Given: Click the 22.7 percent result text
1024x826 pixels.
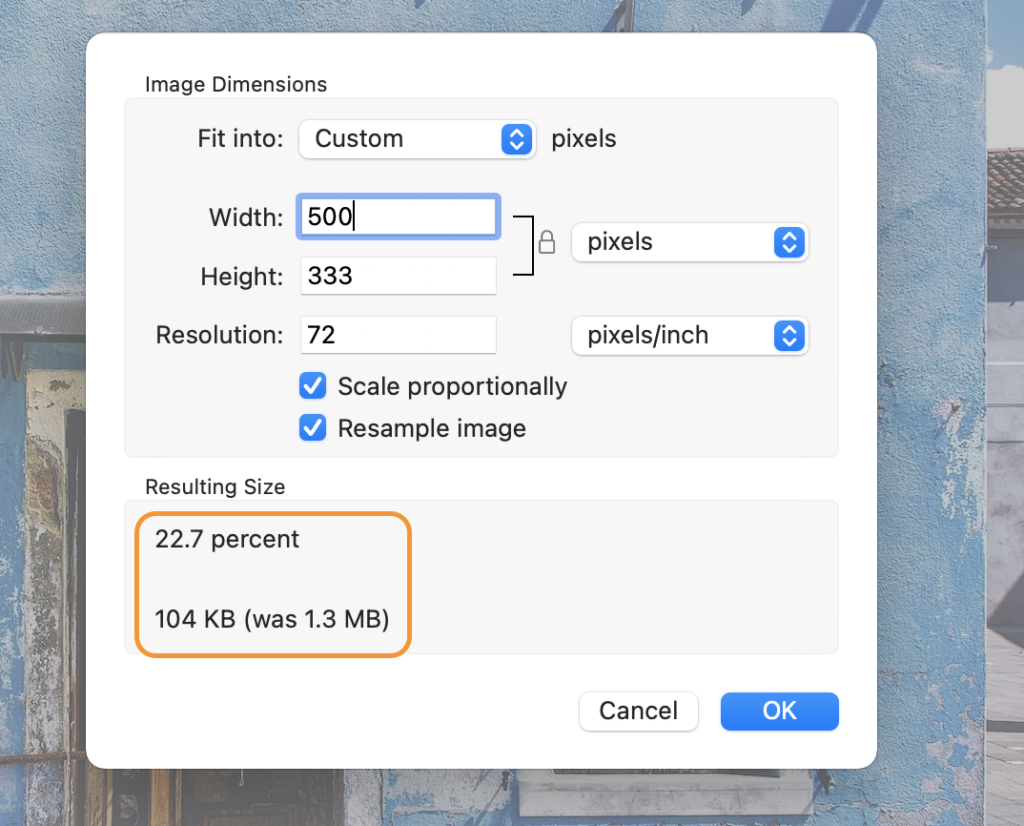Looking at the screenshot, I should (x=227, y=540).
